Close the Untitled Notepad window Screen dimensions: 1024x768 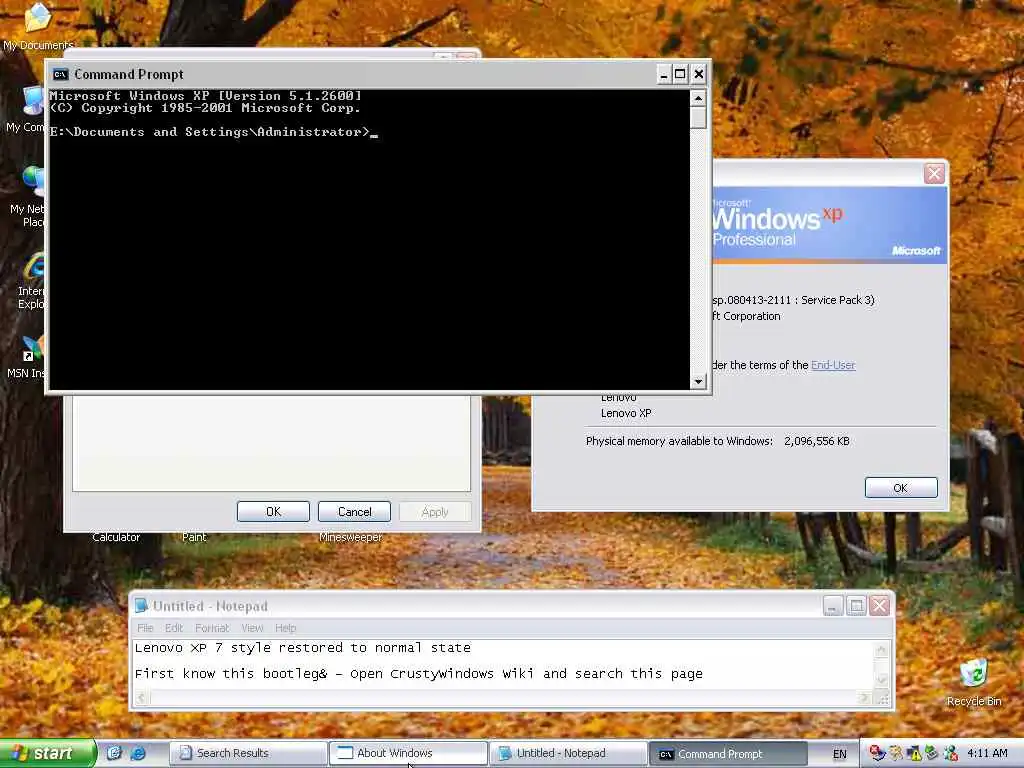pos(880,606)
